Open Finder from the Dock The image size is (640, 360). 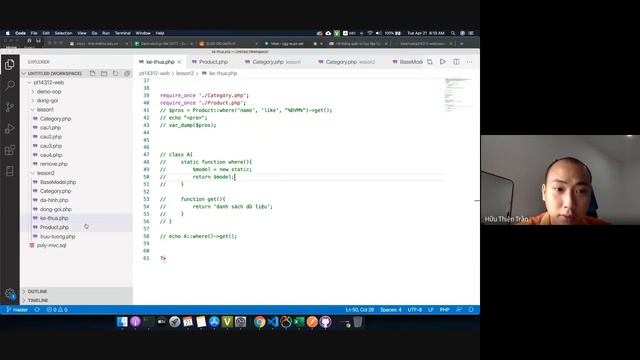pyautogui.click(x=122, y=322)
